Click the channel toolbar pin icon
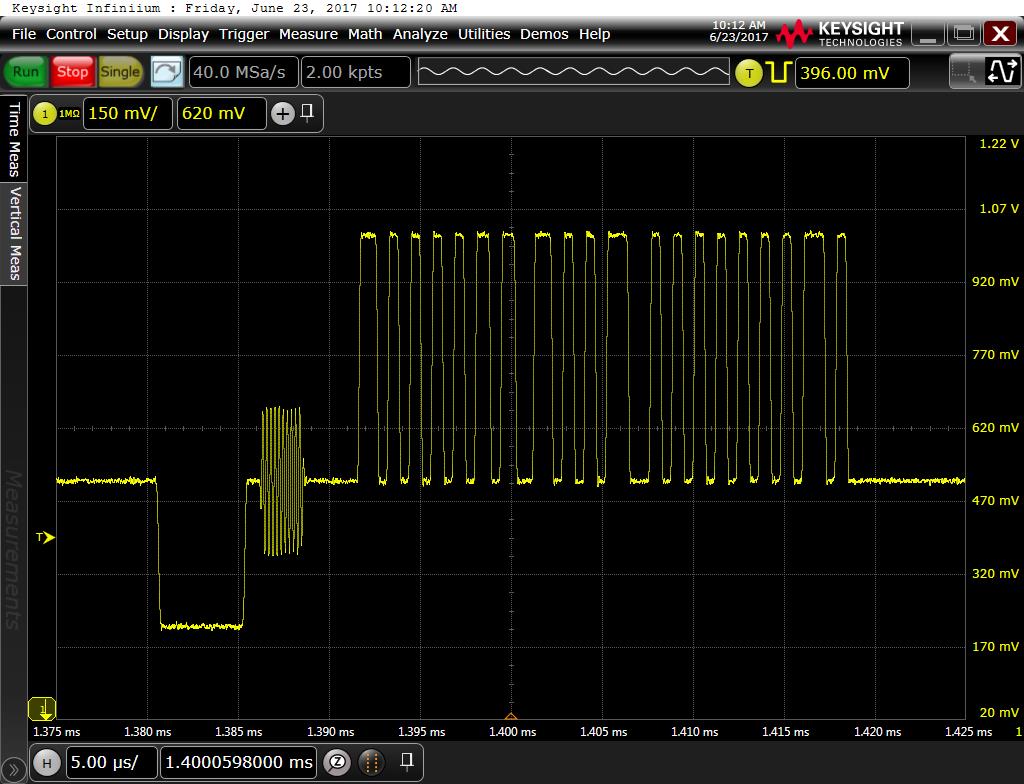This screenshot has width=1024, height=784. pos(307,113)
